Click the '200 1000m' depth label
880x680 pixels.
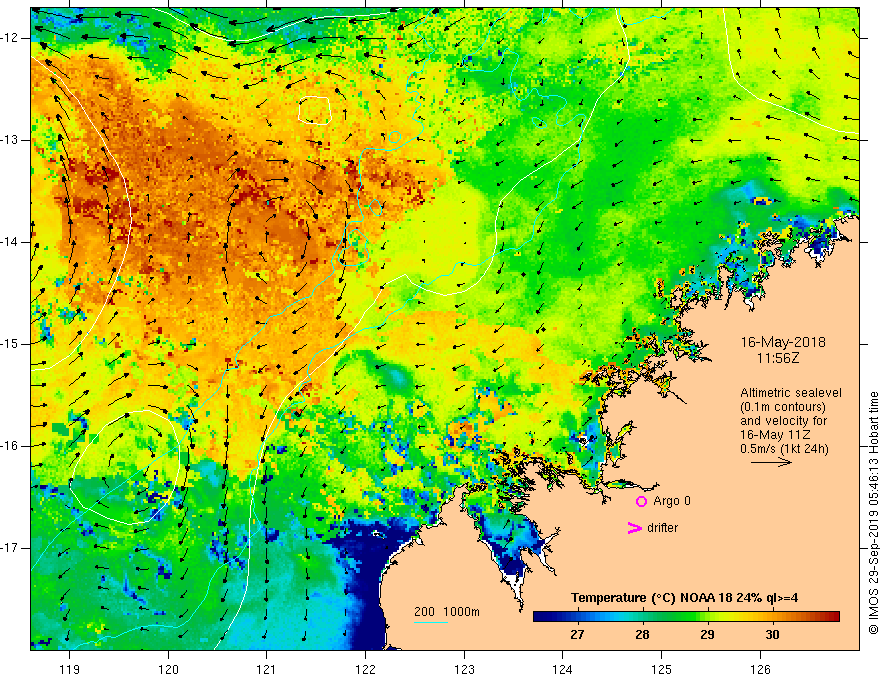click(447, 612)
